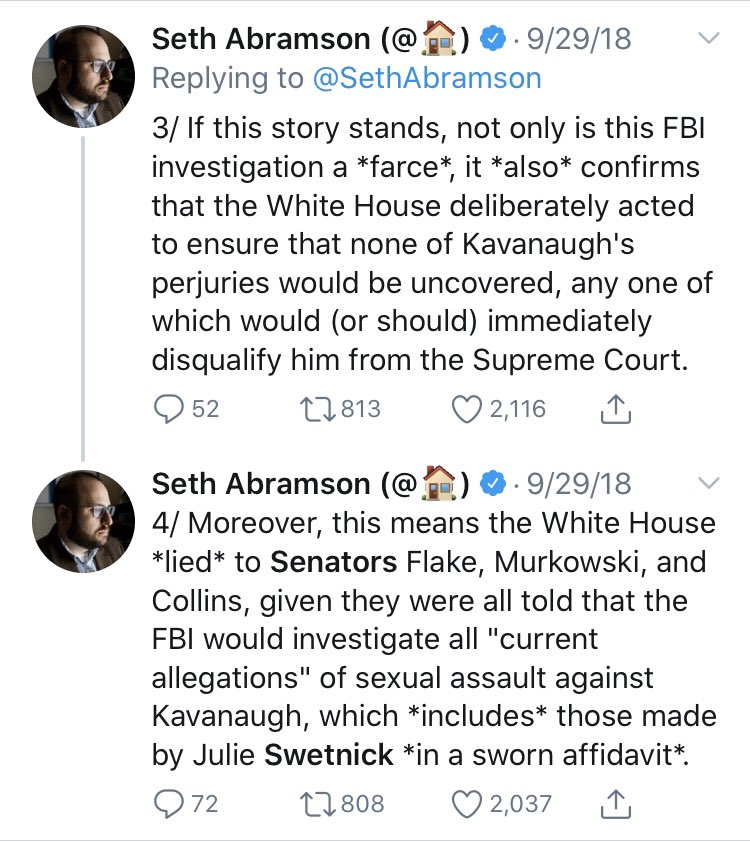Click the verified badge on the first tweet
750x842 pixels.
[493, 39]
